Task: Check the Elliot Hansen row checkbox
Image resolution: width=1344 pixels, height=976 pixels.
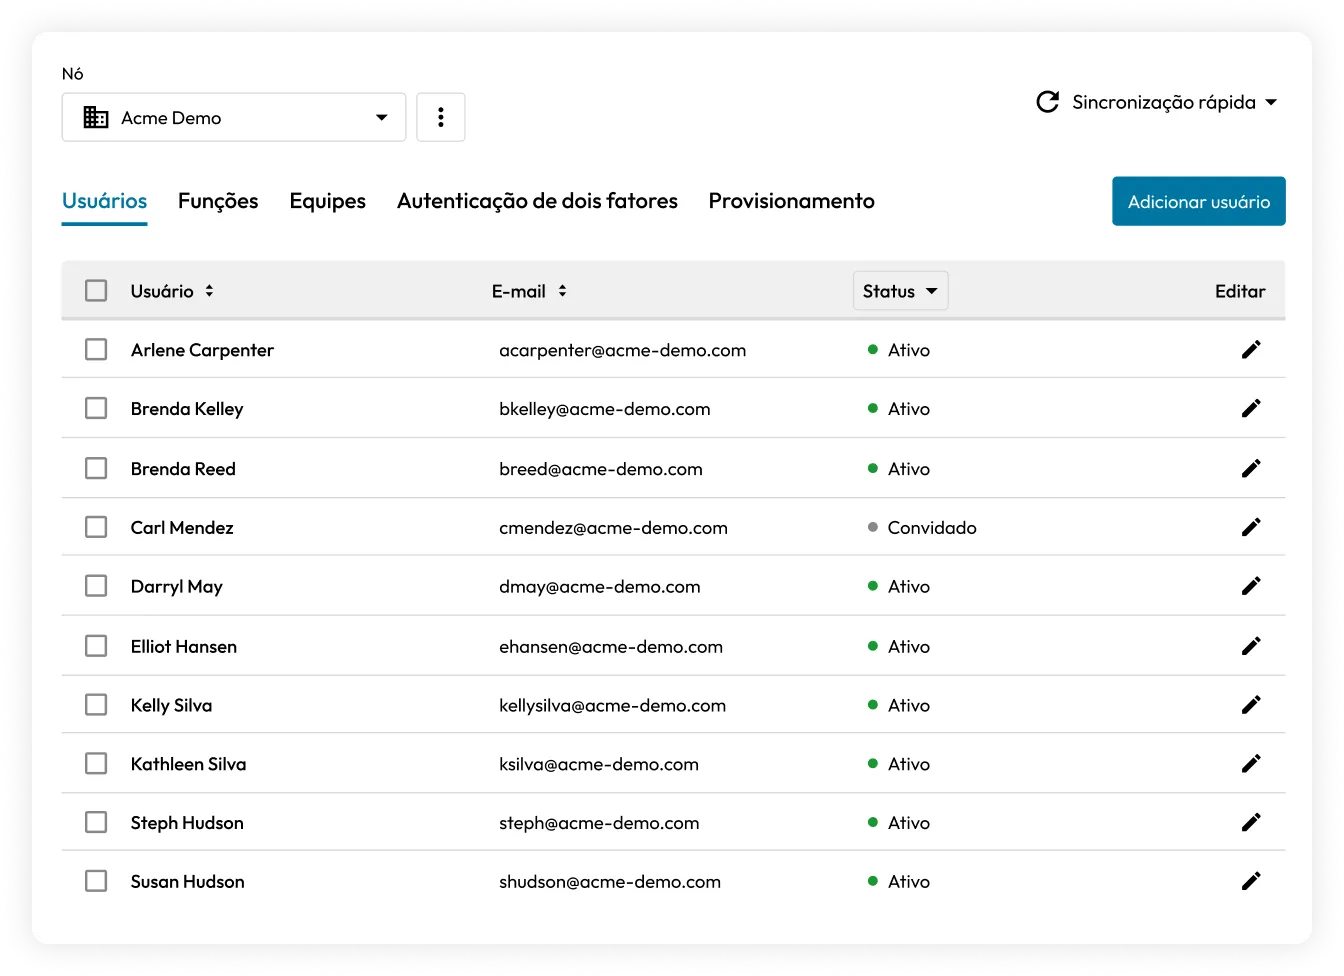Action: pyautogui.click(x=96, y=646)
